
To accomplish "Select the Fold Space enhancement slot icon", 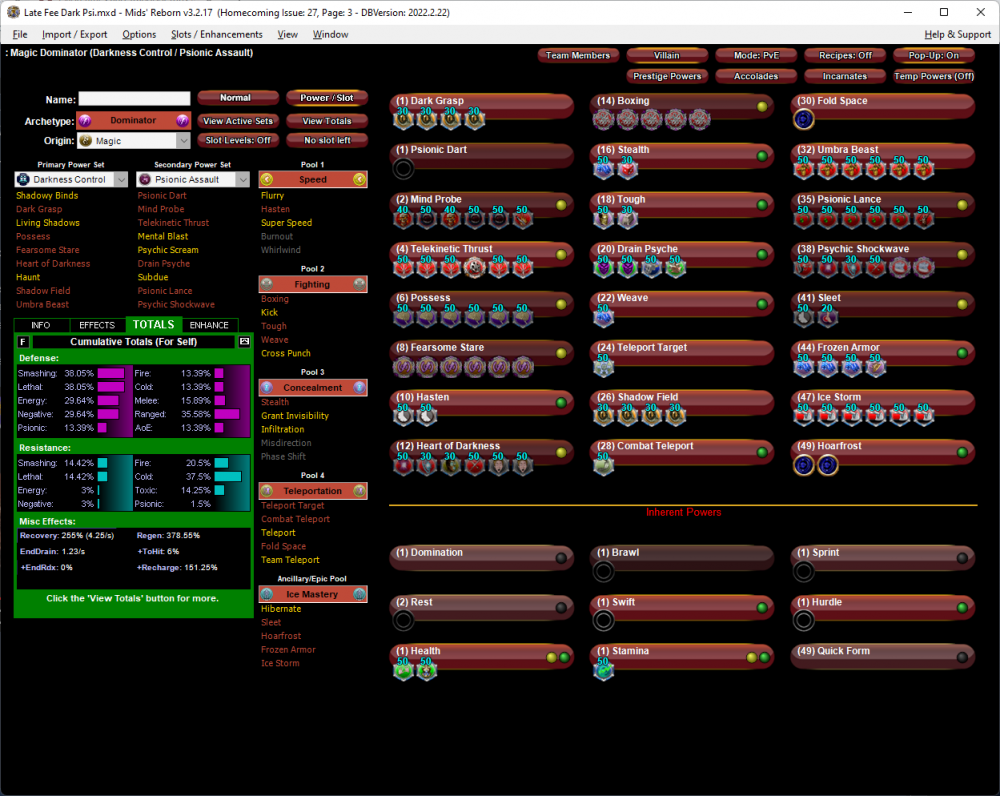I will coord(804,119).
